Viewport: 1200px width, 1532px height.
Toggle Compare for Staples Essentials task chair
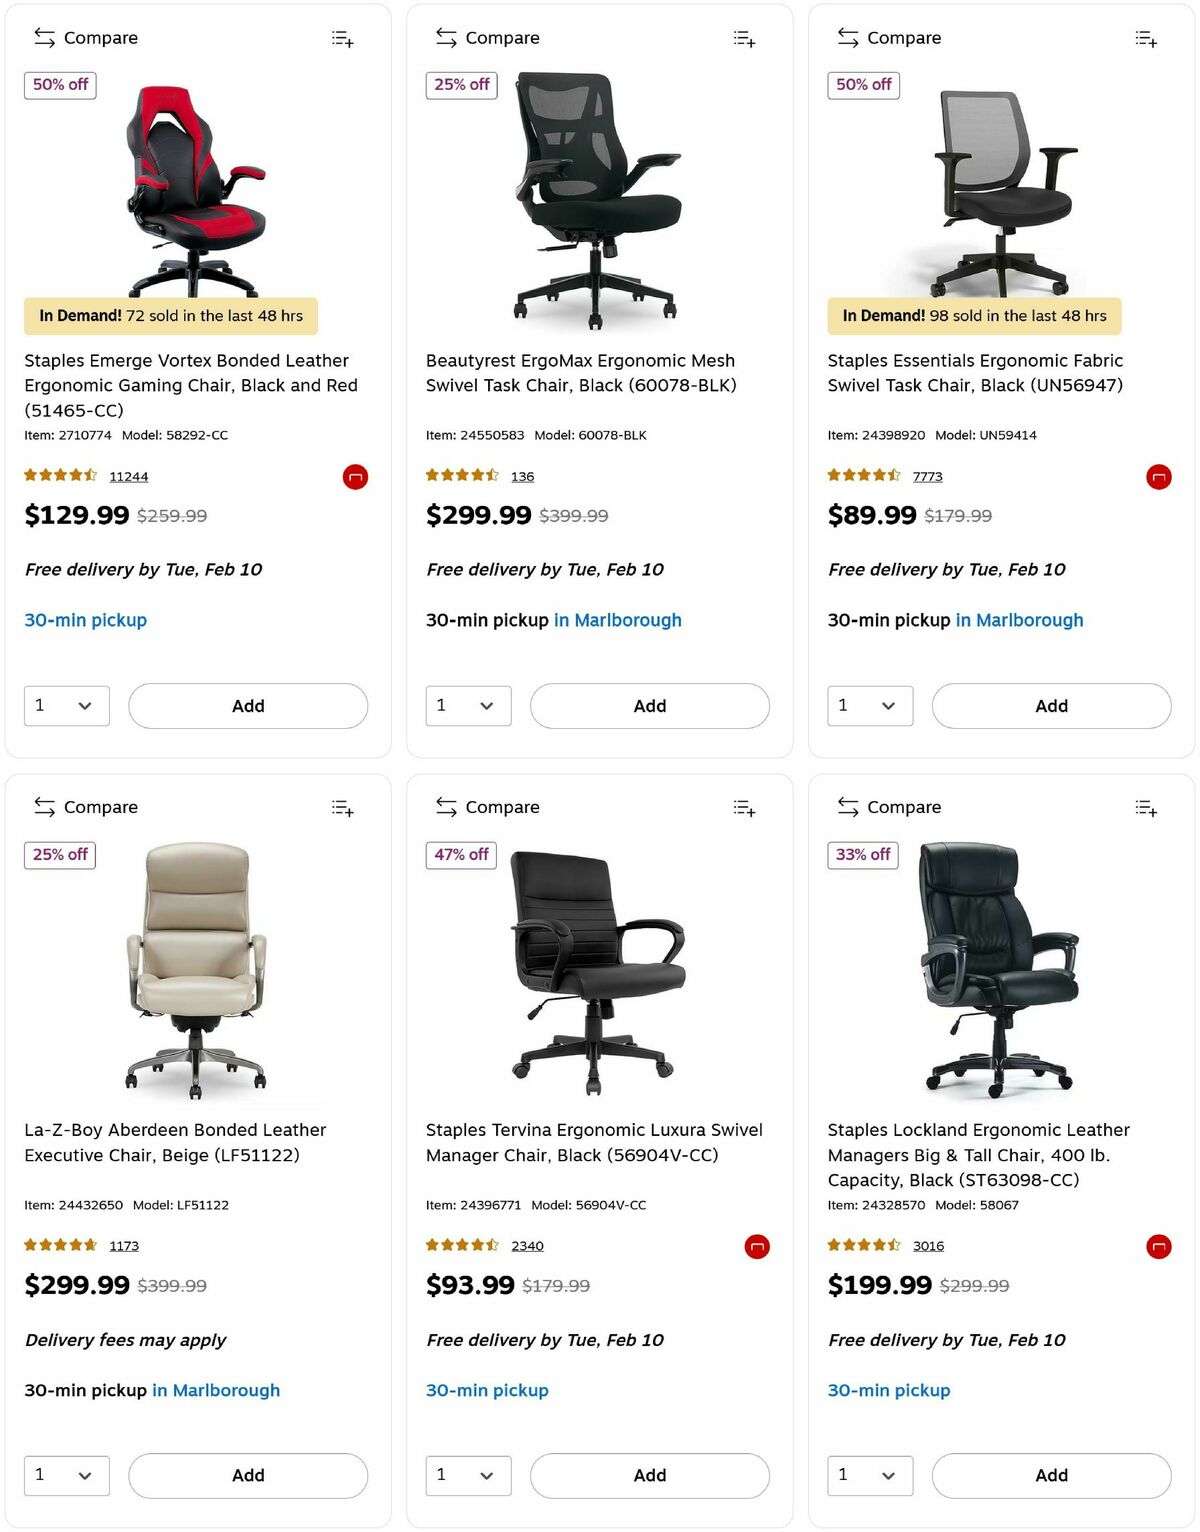pos(889,38)
